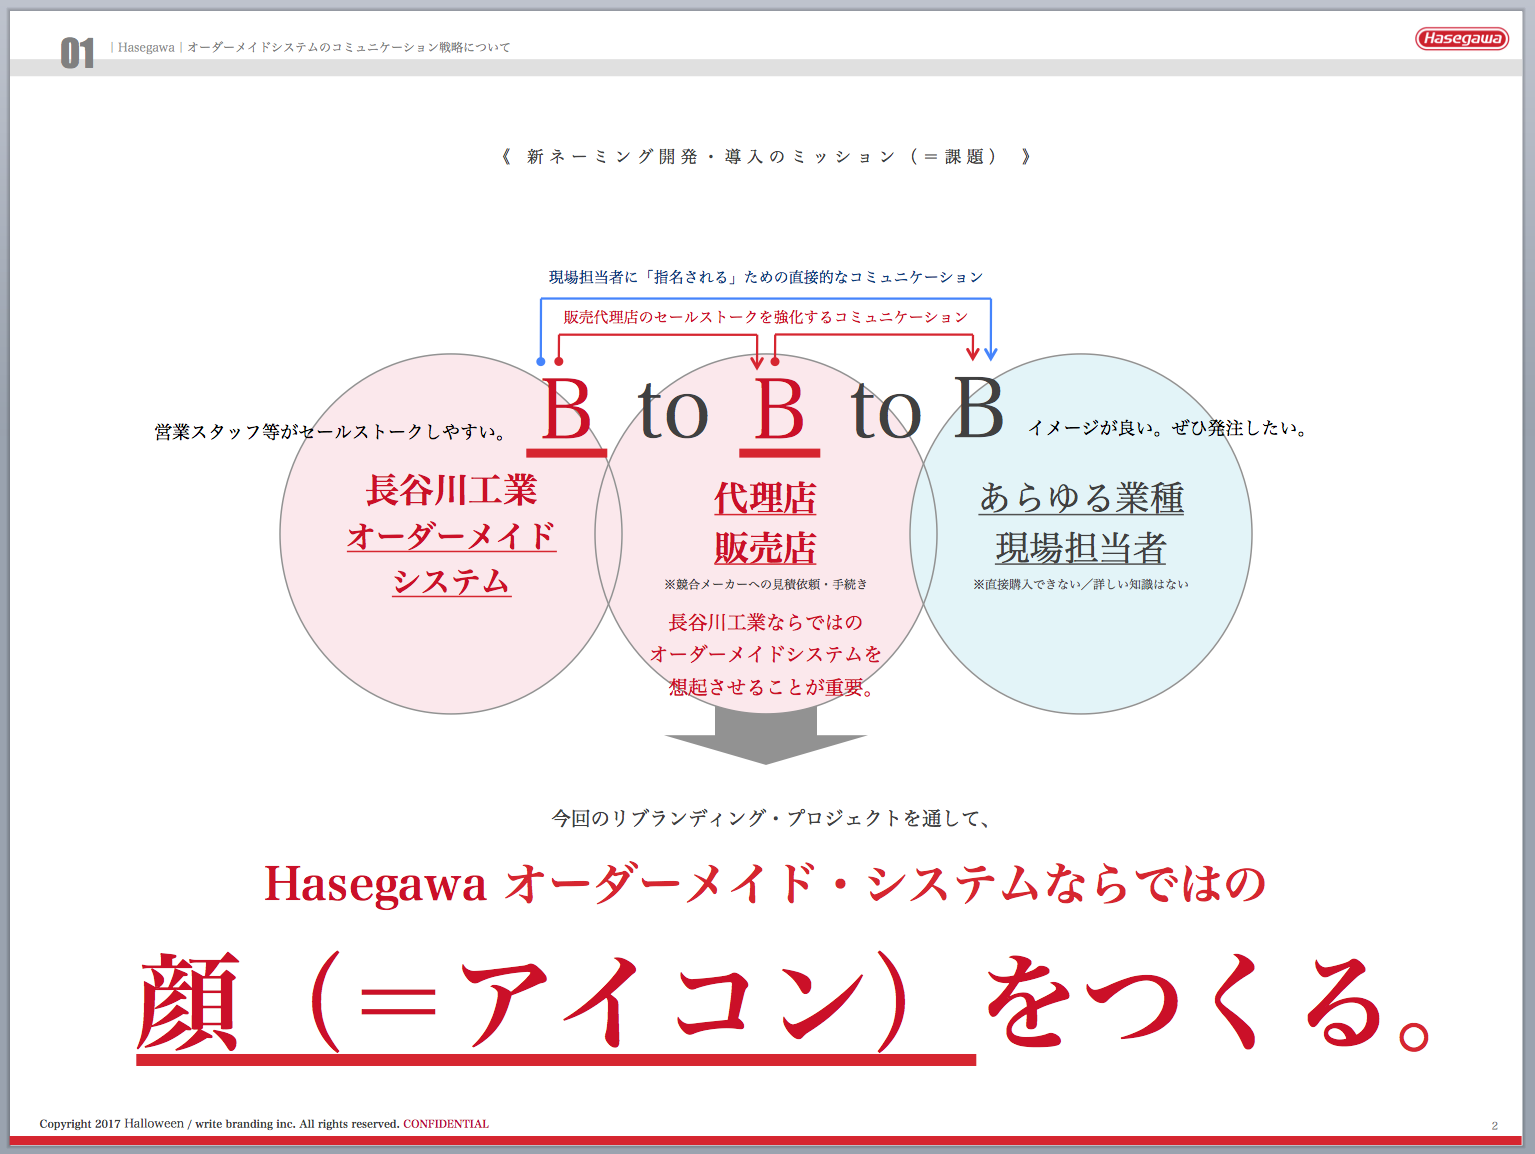The height and width of the screenshot is (1154, 1535).
Task: Click the middle red underlined letter B
Action: (x=780, y=410)
